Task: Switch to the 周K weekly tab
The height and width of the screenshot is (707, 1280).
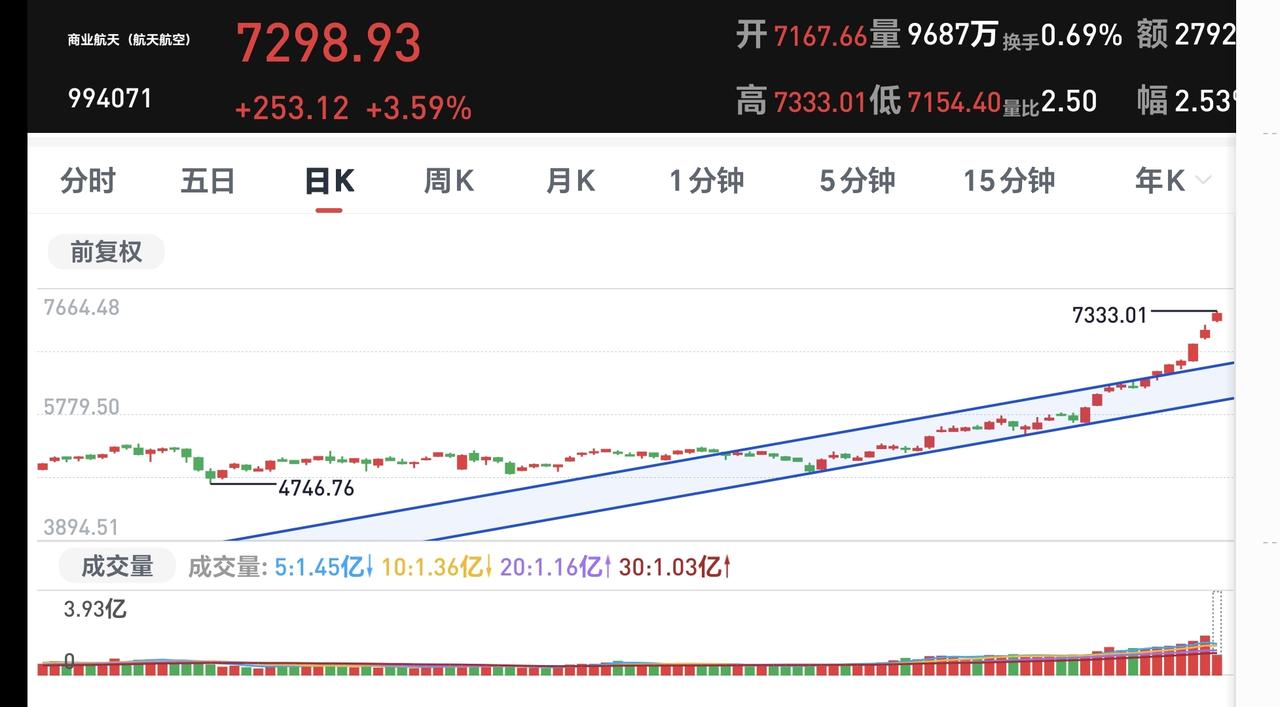Action: pyautogui.click(x=449, y=181)
